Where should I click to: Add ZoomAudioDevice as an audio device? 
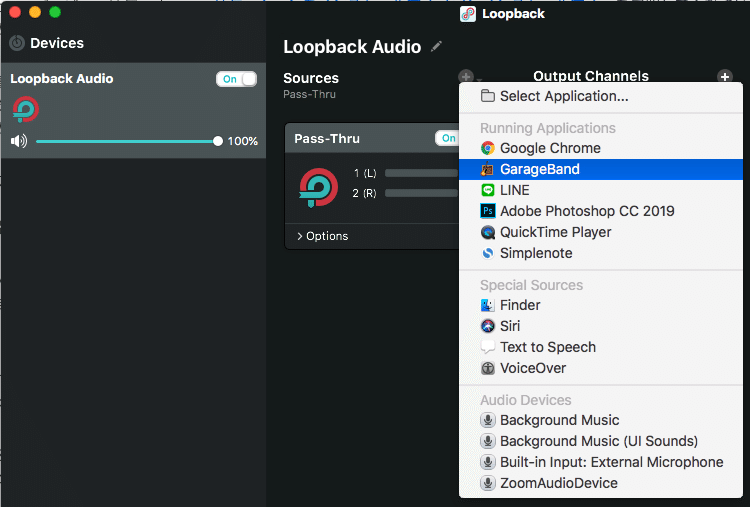pos(558,483)
